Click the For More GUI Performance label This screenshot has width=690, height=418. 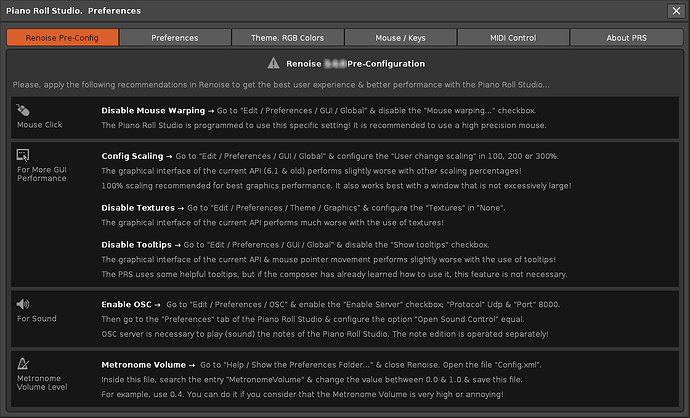(42, 174)
